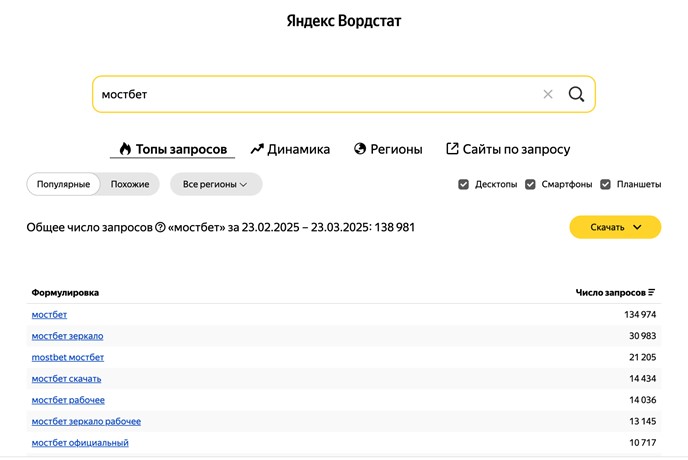The width and height of the screenshot is (688, 460).
Task: Click the sort icon beside Число запросов
Action: click(x=652, y=292)
